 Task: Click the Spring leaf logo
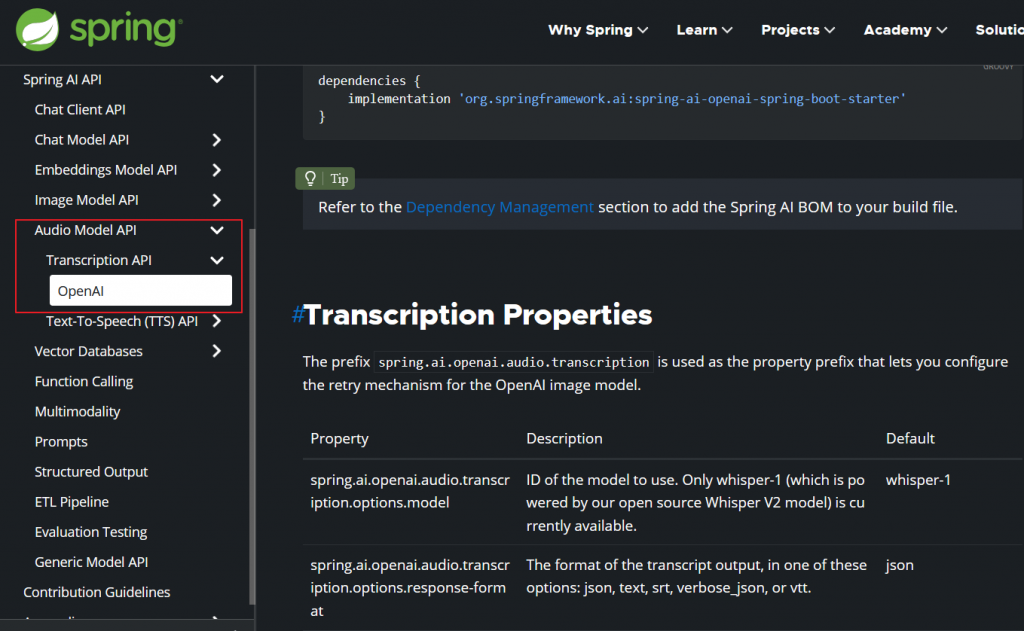37,30
